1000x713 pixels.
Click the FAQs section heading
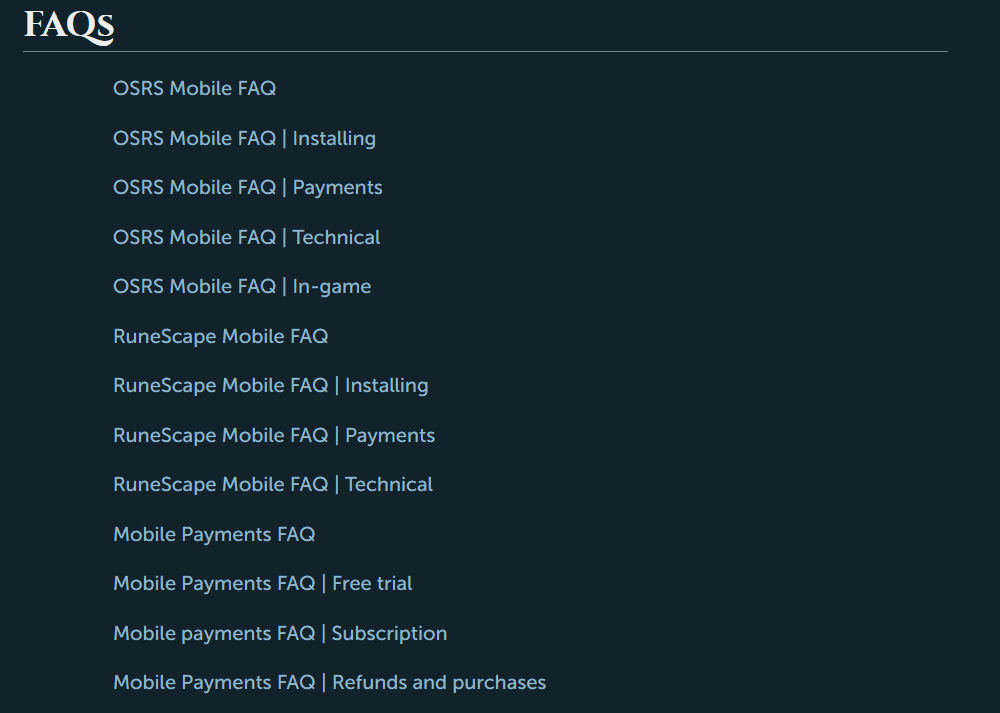(x=69, y=26)
